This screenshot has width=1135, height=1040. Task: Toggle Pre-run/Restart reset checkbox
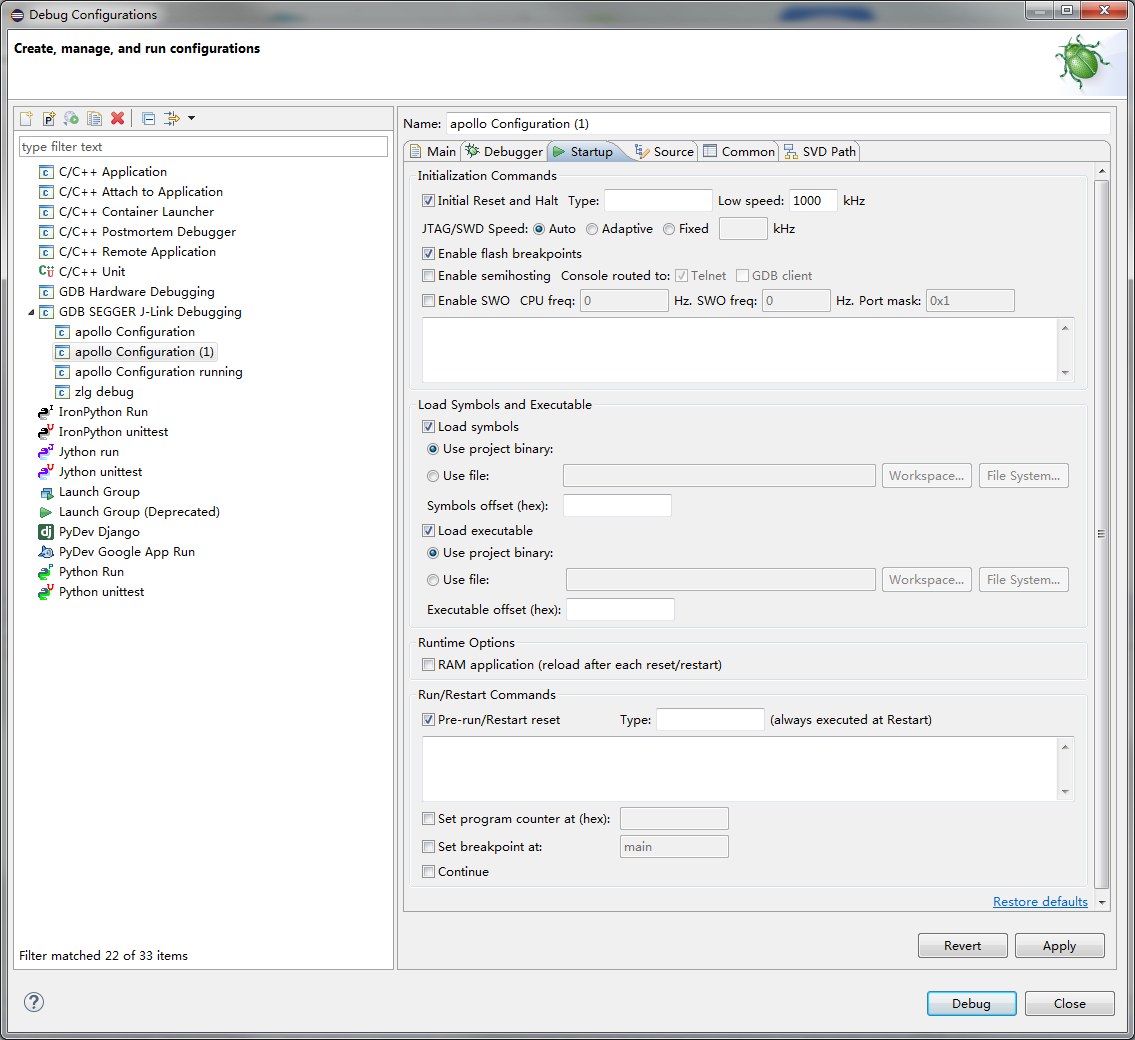[429, 720]
